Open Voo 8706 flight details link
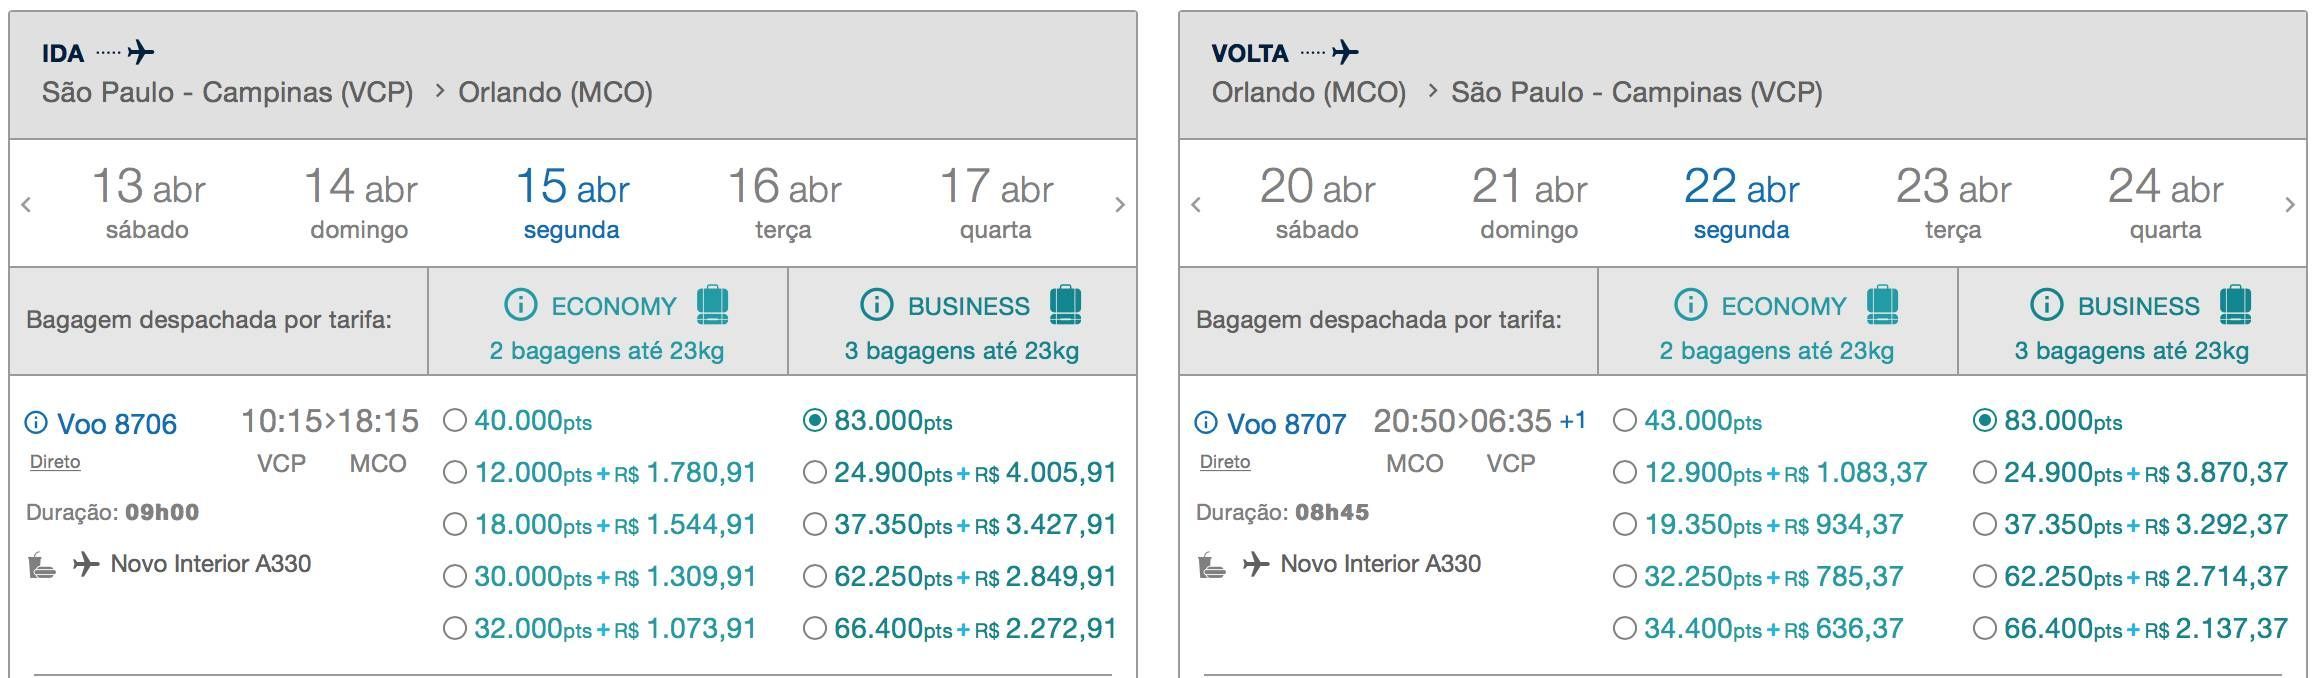This screenshot has height=678, width=2316. [x=117, y=424]
